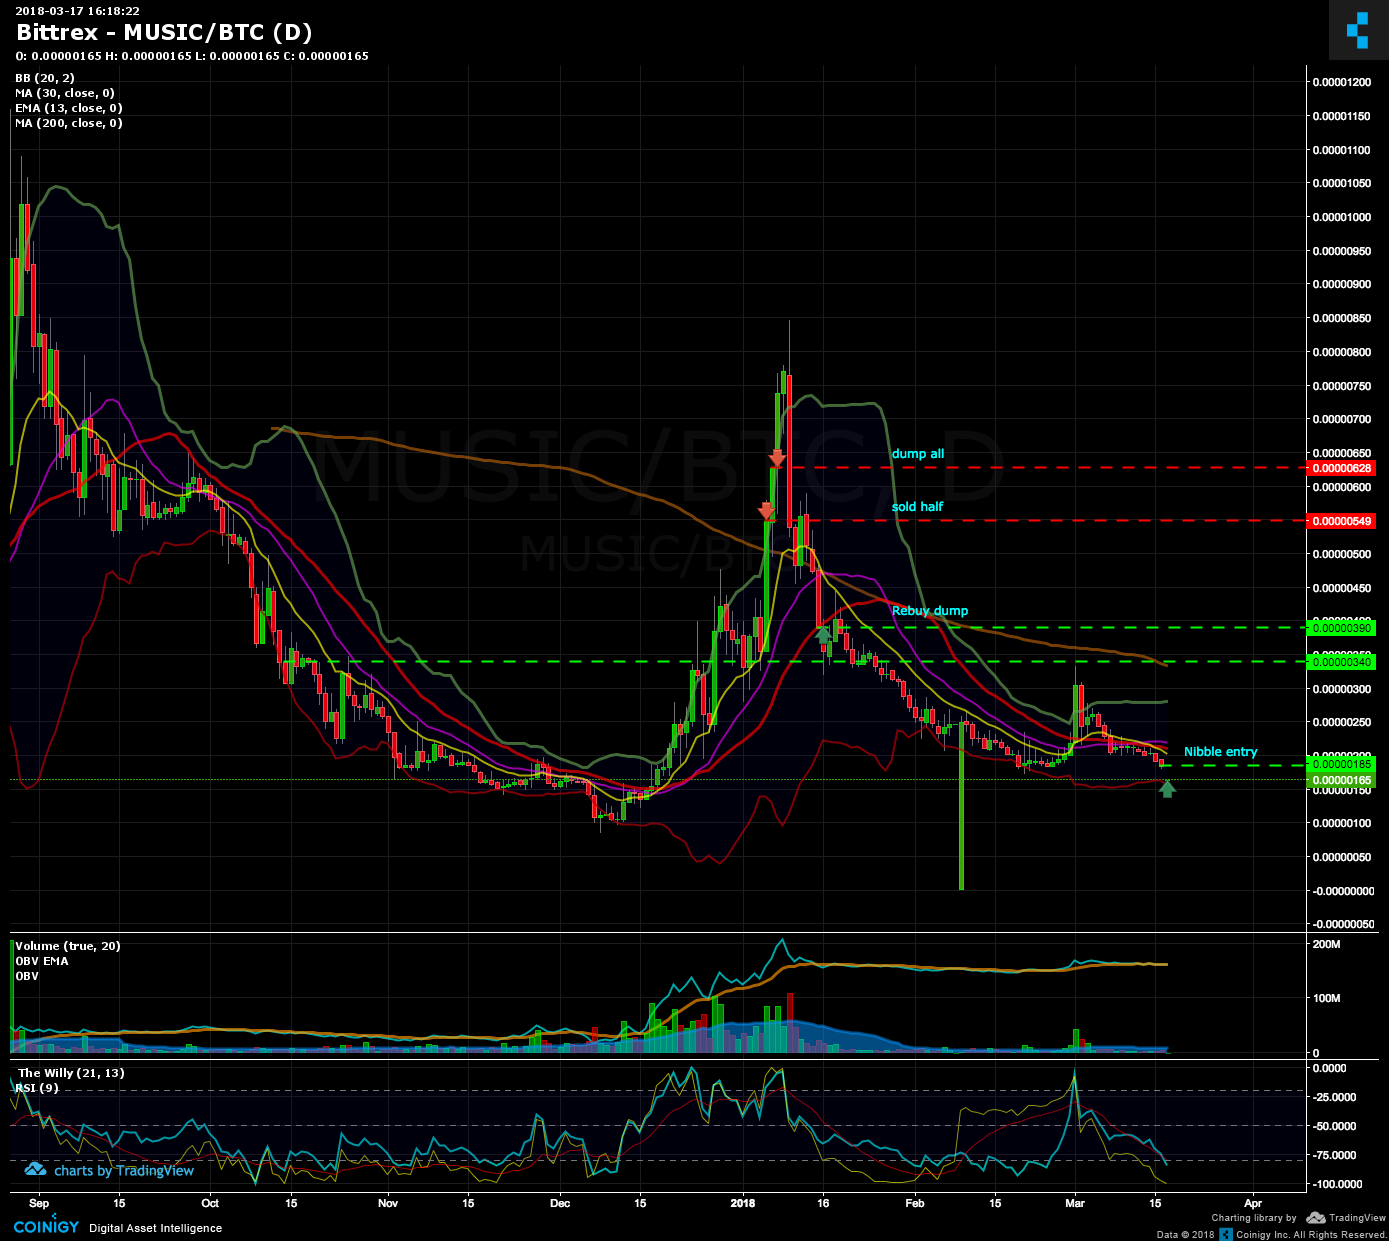Open the 'TradingView' text link at bottom right

click(x=1357, y=1218)
